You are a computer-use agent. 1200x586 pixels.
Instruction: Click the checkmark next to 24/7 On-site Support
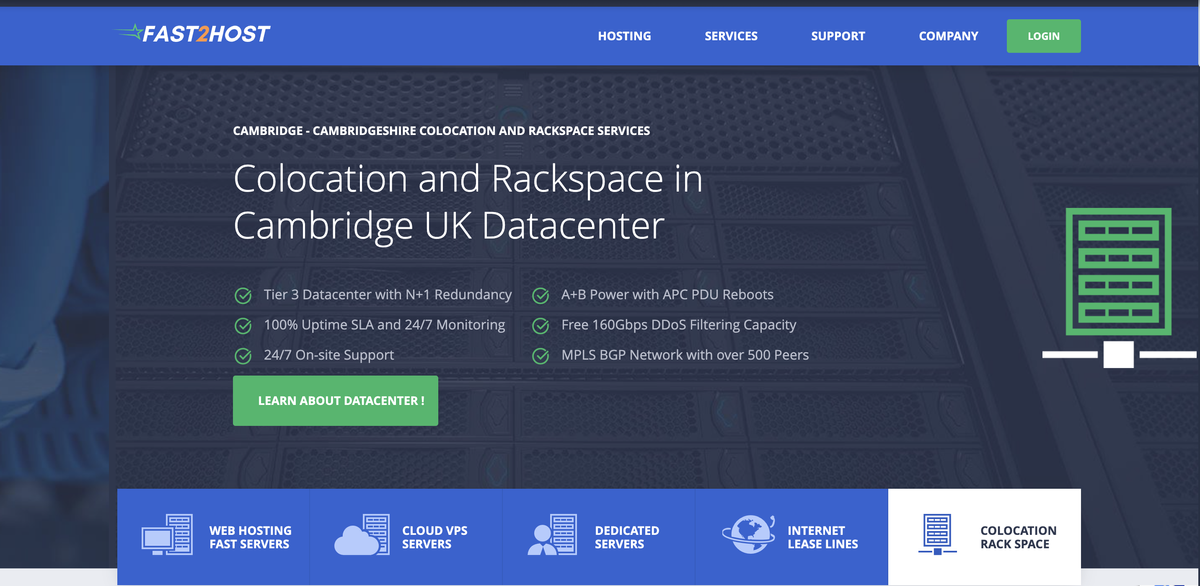[243, 355]
